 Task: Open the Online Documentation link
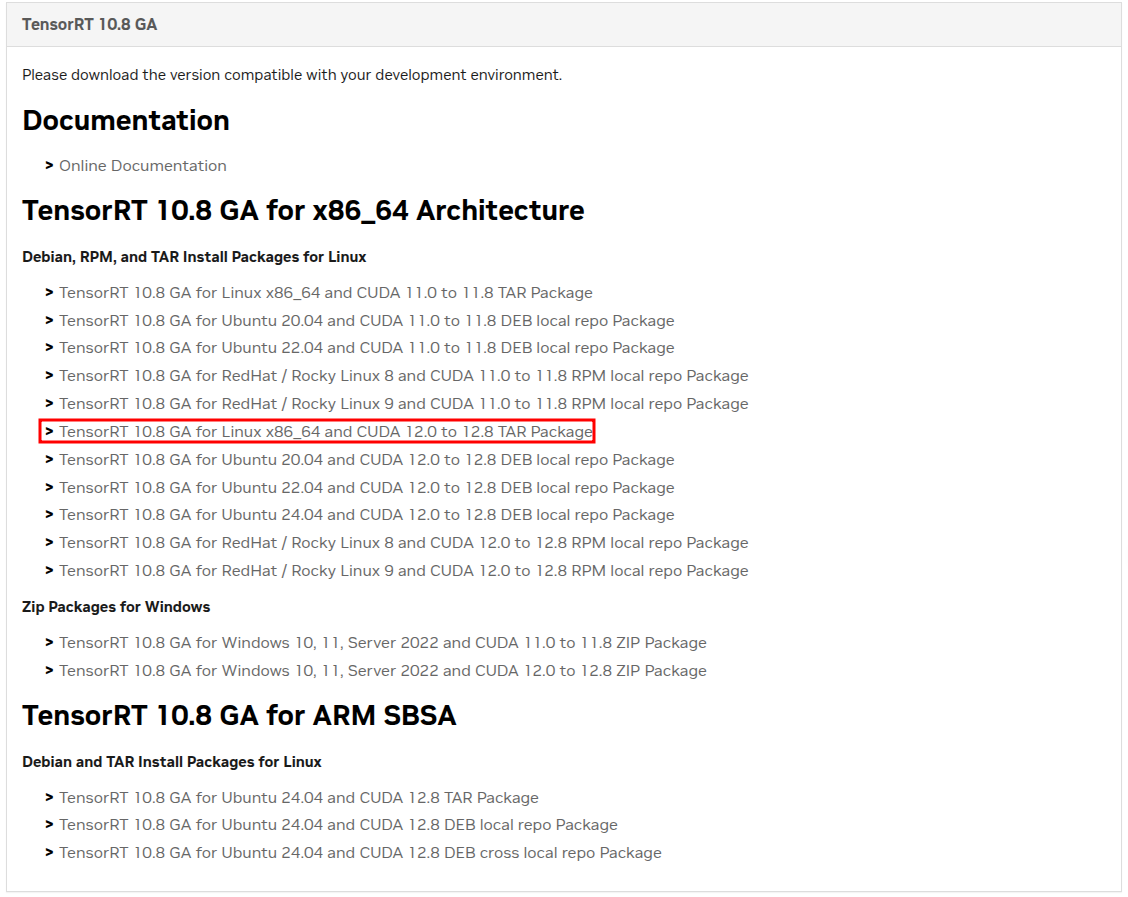click(142, 166)
